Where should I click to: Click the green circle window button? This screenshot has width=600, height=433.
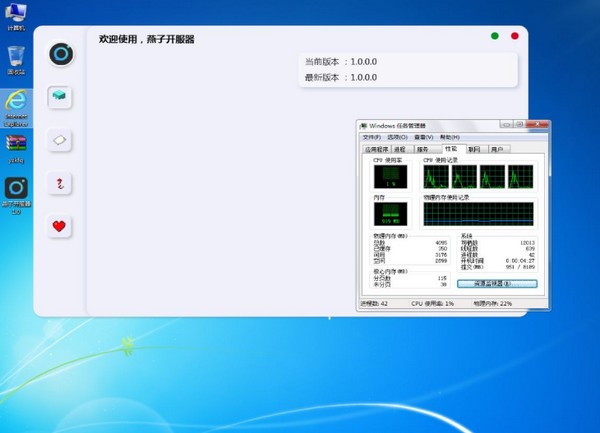pyautogui.click(x=494, y=36)
